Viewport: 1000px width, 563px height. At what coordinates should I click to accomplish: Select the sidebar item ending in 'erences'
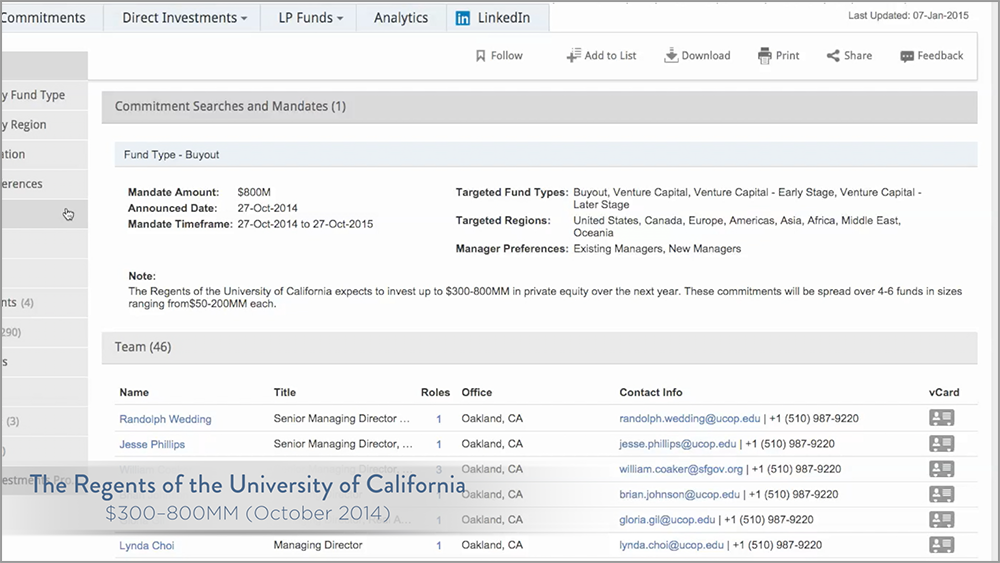coord(43,184)
